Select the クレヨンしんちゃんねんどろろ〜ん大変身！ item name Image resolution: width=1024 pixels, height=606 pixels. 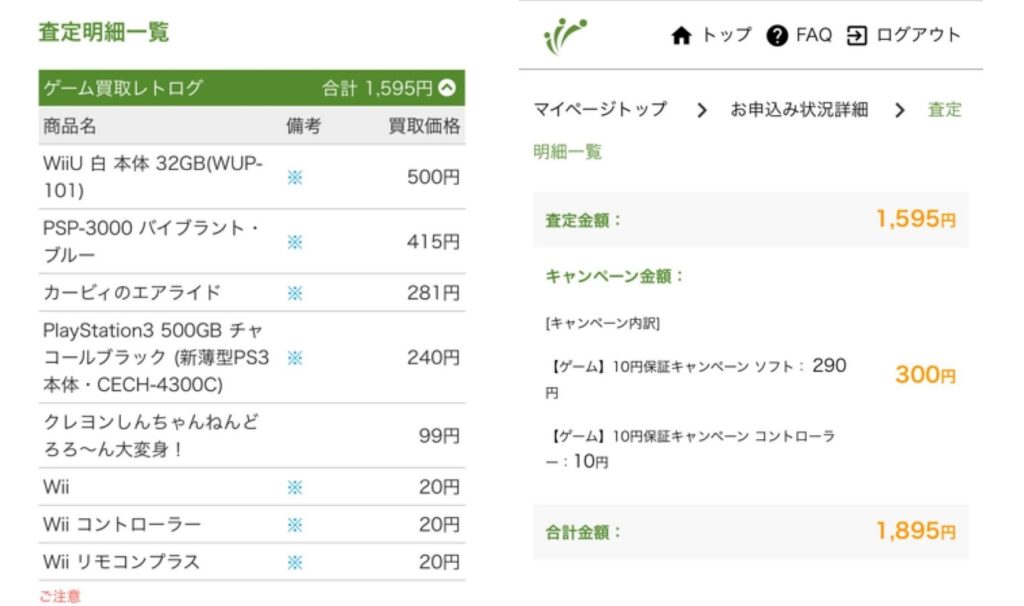point(151,435)
